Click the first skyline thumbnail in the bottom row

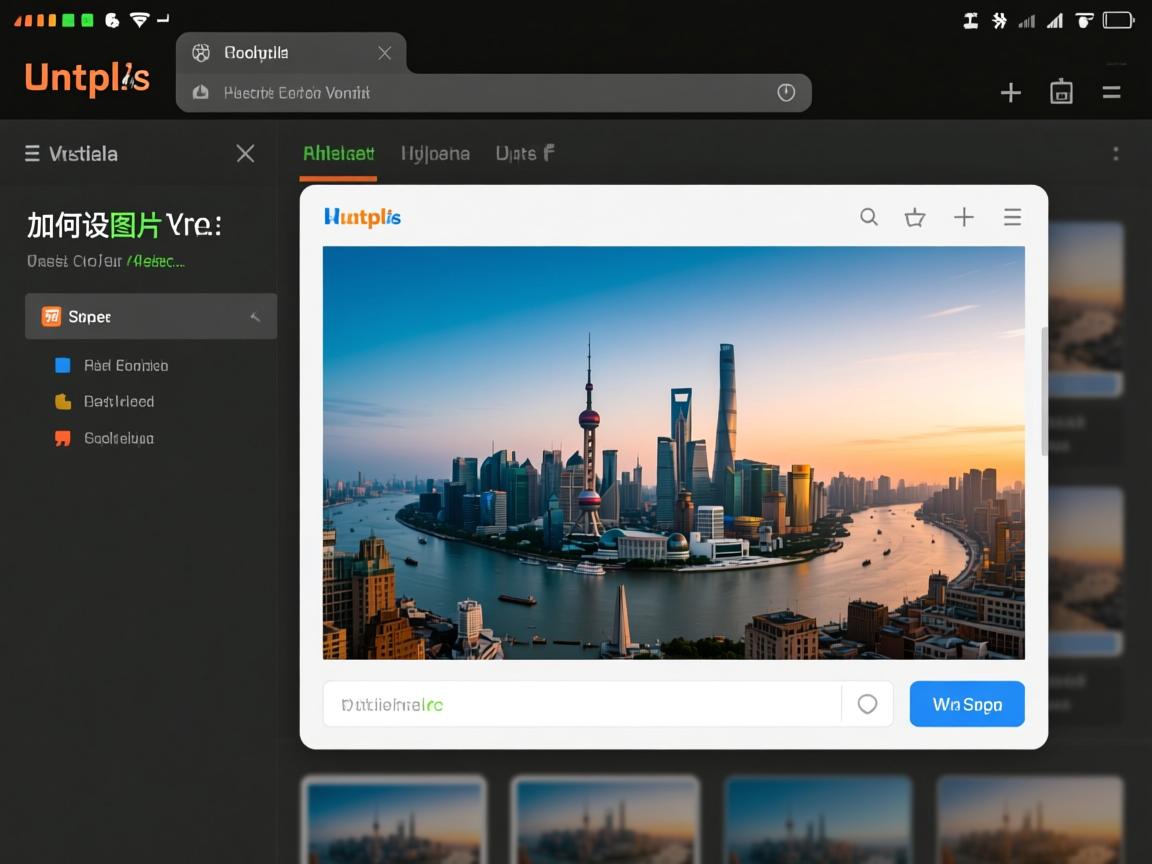(394, 820)
